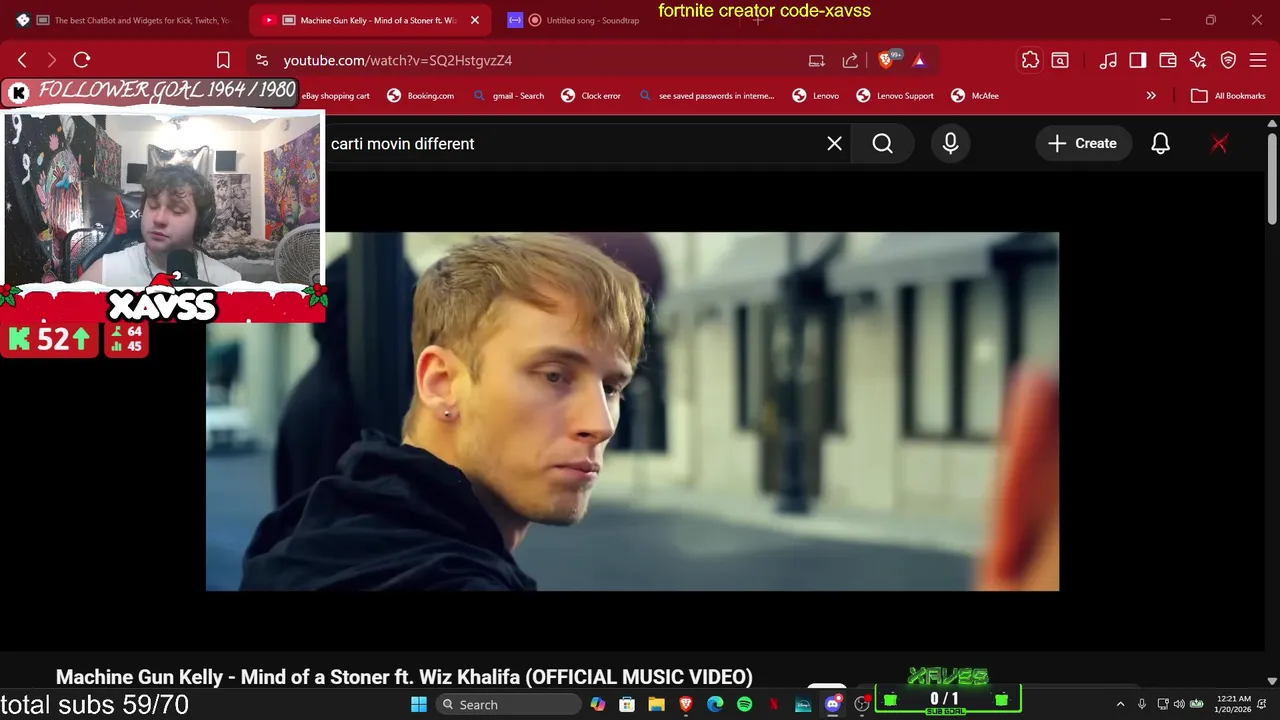Show hidden bookmarks with the double chevron
The image size is (1280, 720).
click(1151, 96)
